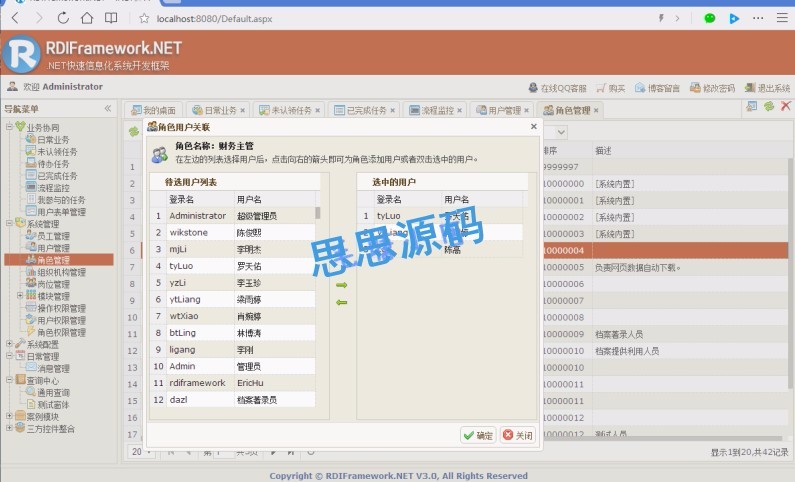Collapse the 日常管理 tree node
Viewport: 795px width, 482px height.
(x=9, y=356)
